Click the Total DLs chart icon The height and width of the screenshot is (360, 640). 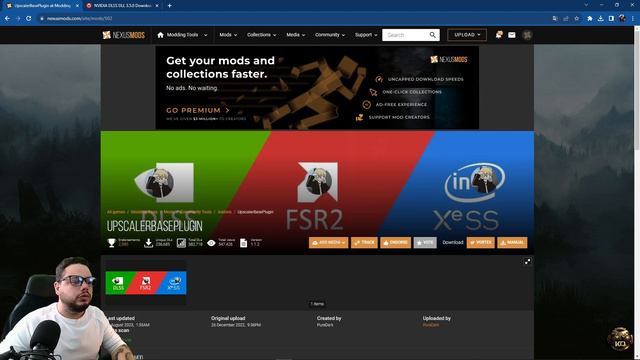[181, 243]
